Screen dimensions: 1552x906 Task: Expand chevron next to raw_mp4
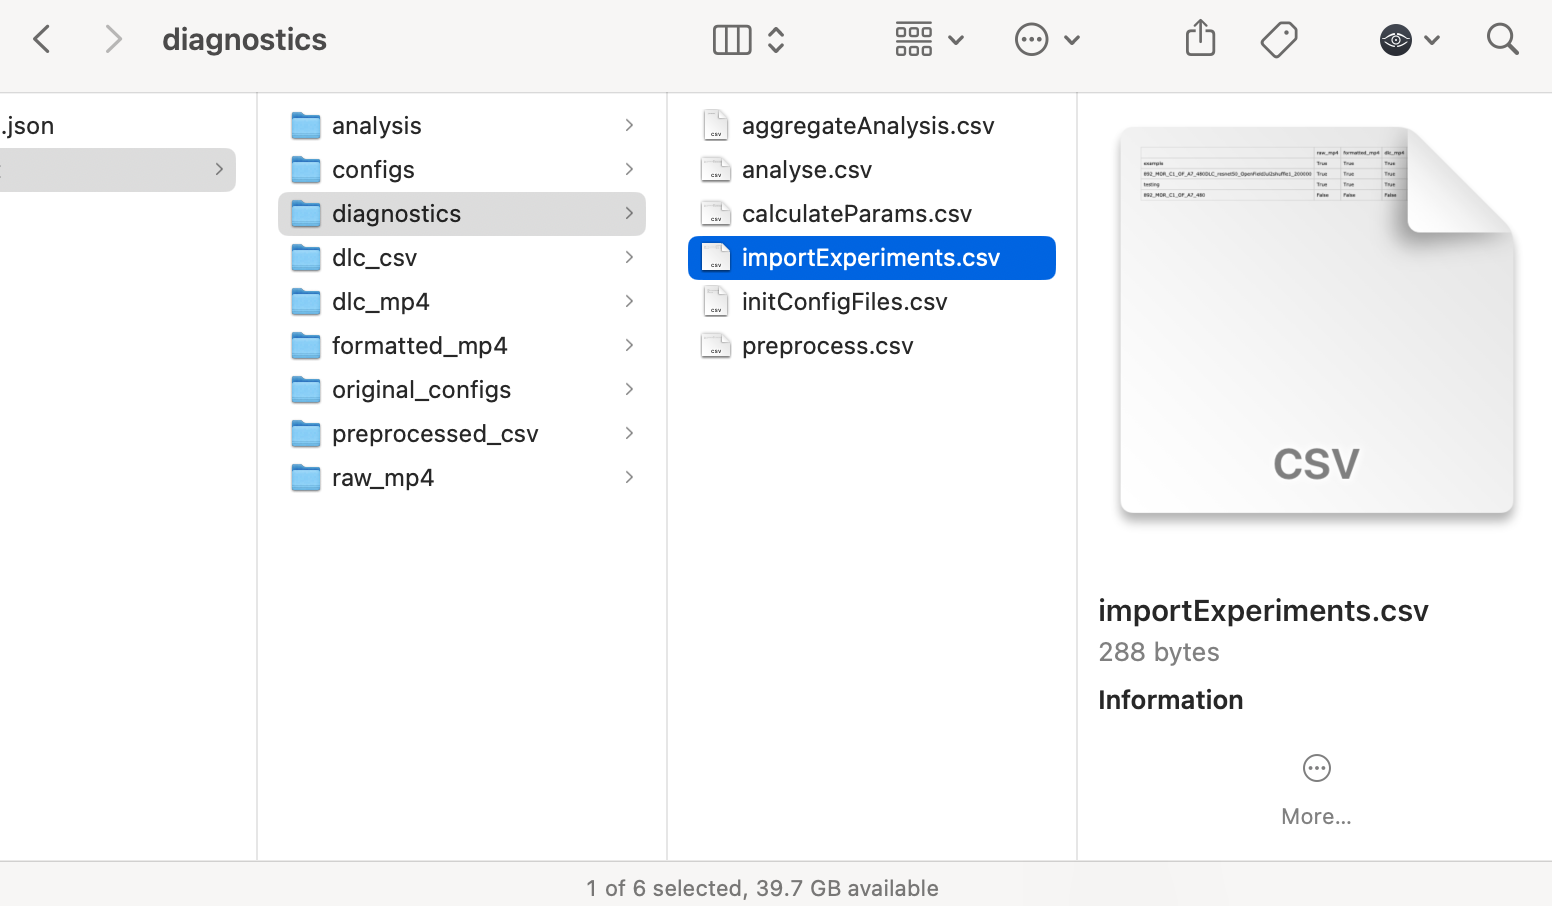coord(629,477)
